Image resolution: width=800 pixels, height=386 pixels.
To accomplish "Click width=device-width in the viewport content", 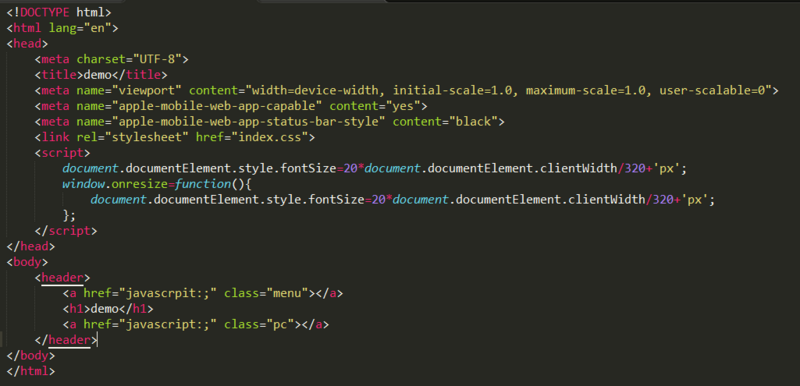I will click(x=316, y=91).
